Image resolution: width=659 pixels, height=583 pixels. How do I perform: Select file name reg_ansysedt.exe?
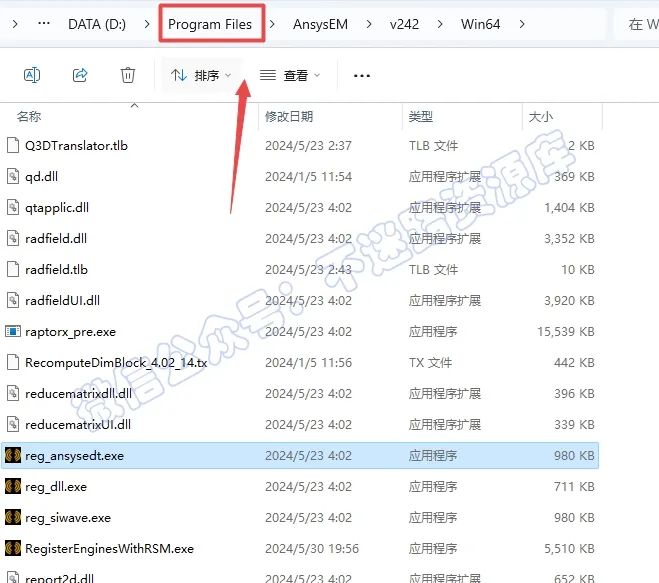74,456
